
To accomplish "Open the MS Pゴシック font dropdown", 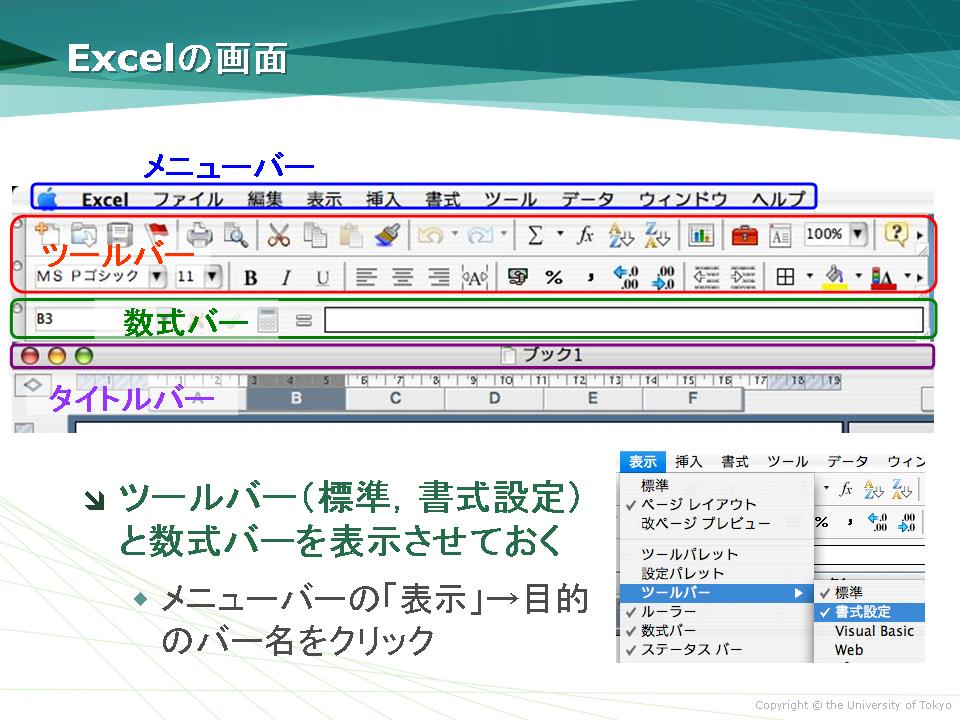I will tap(157, 277).
